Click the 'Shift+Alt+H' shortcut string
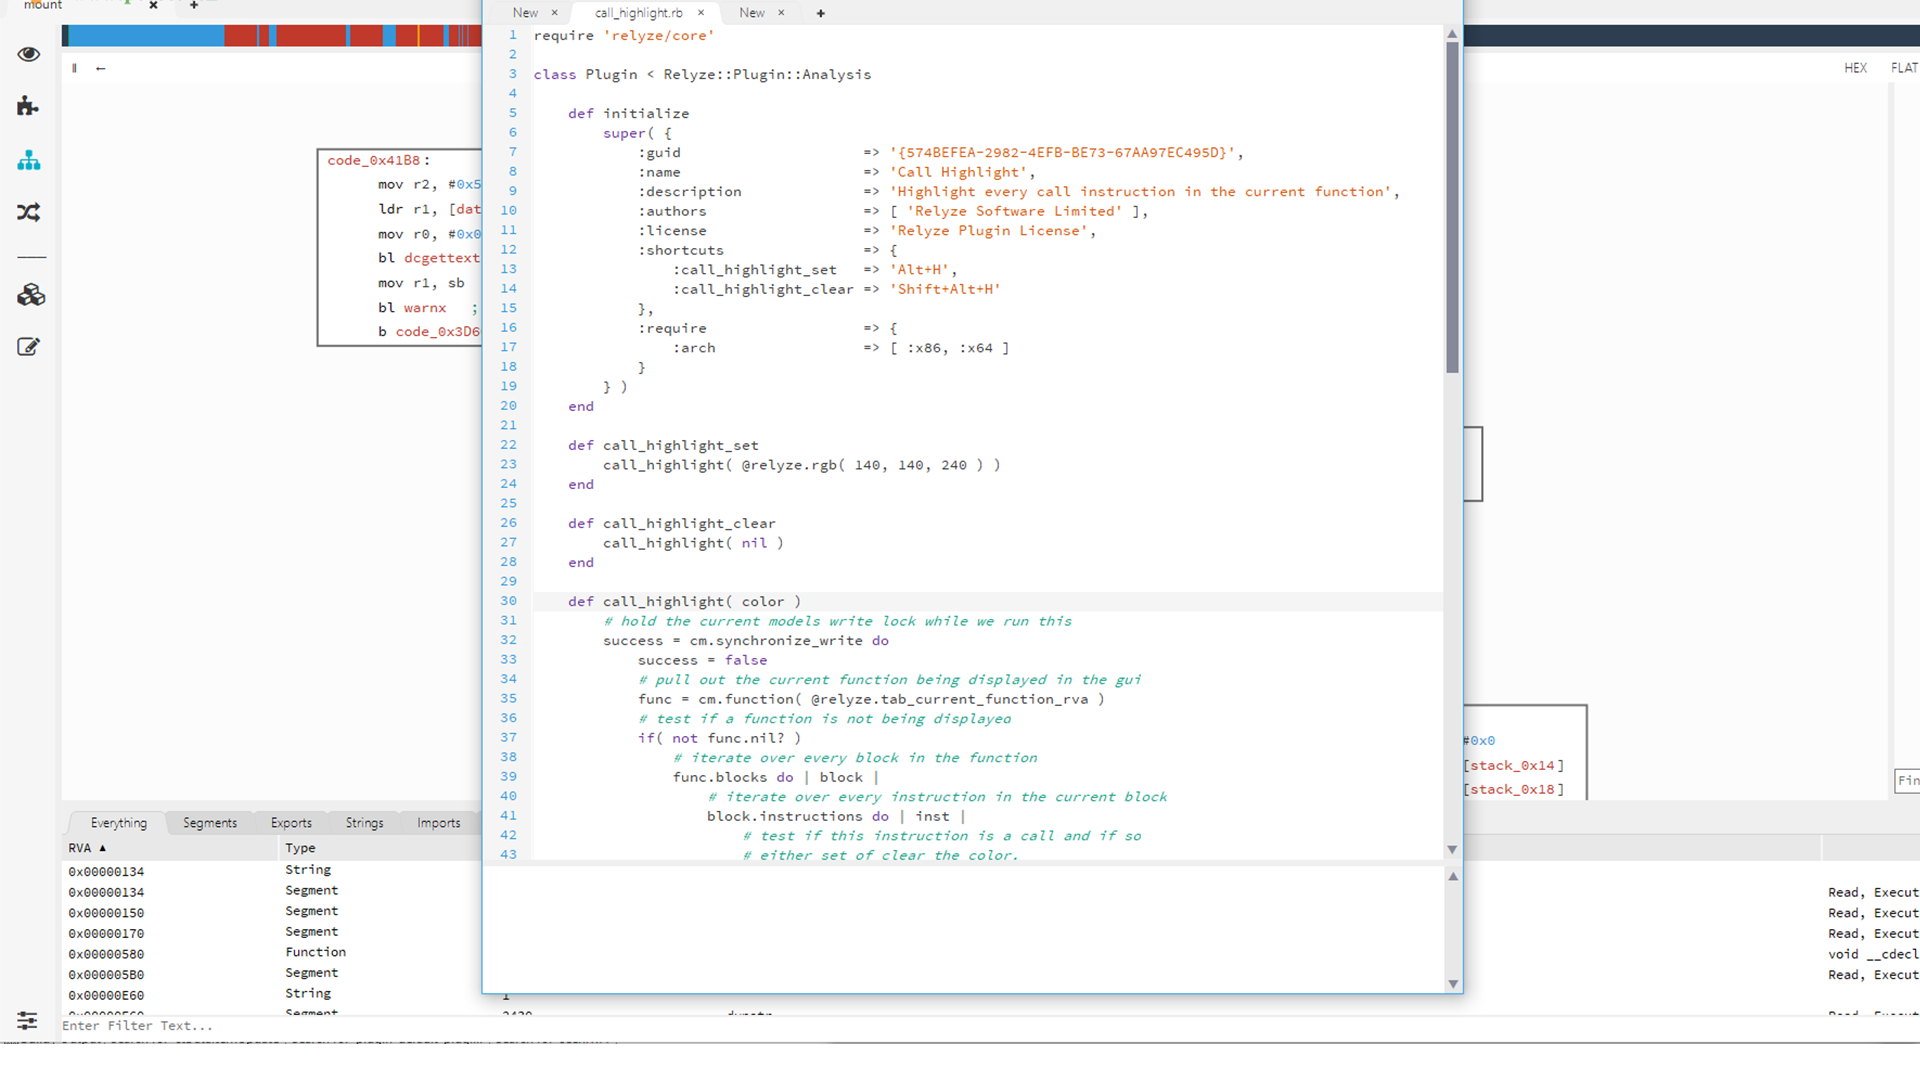 [945, 289]
